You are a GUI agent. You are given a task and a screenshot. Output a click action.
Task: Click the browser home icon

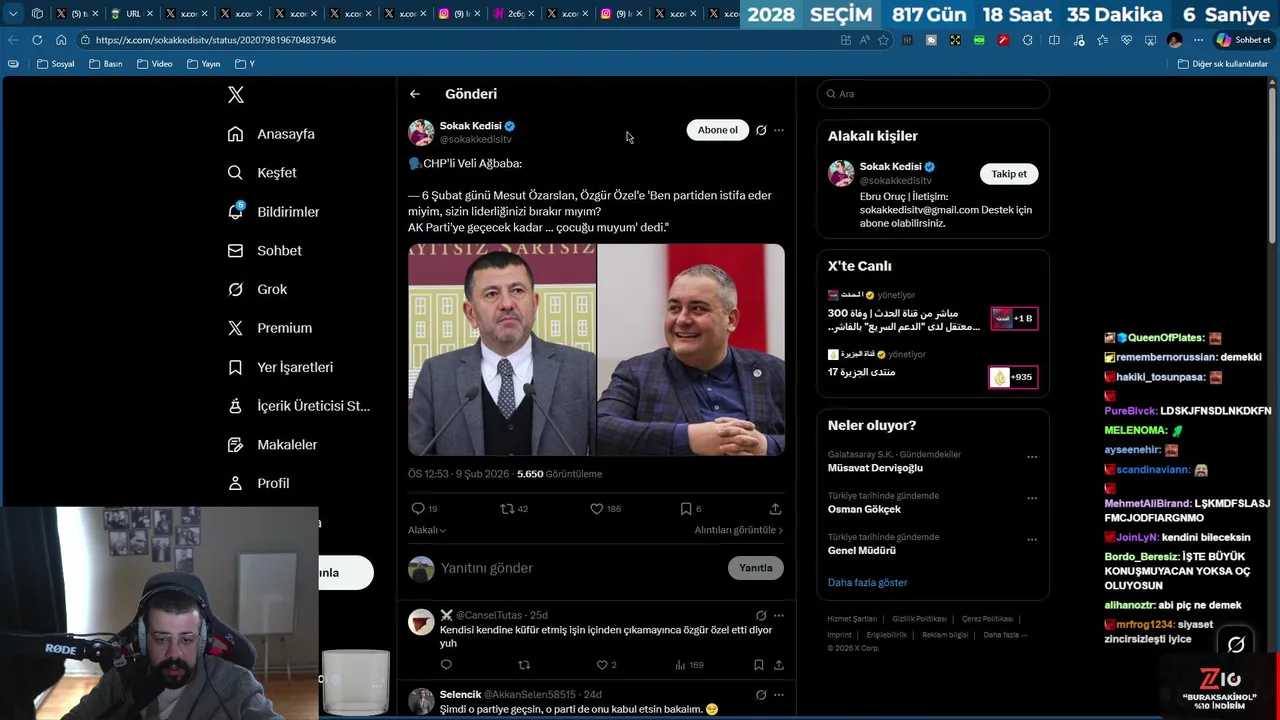click(x=61, y=40)
